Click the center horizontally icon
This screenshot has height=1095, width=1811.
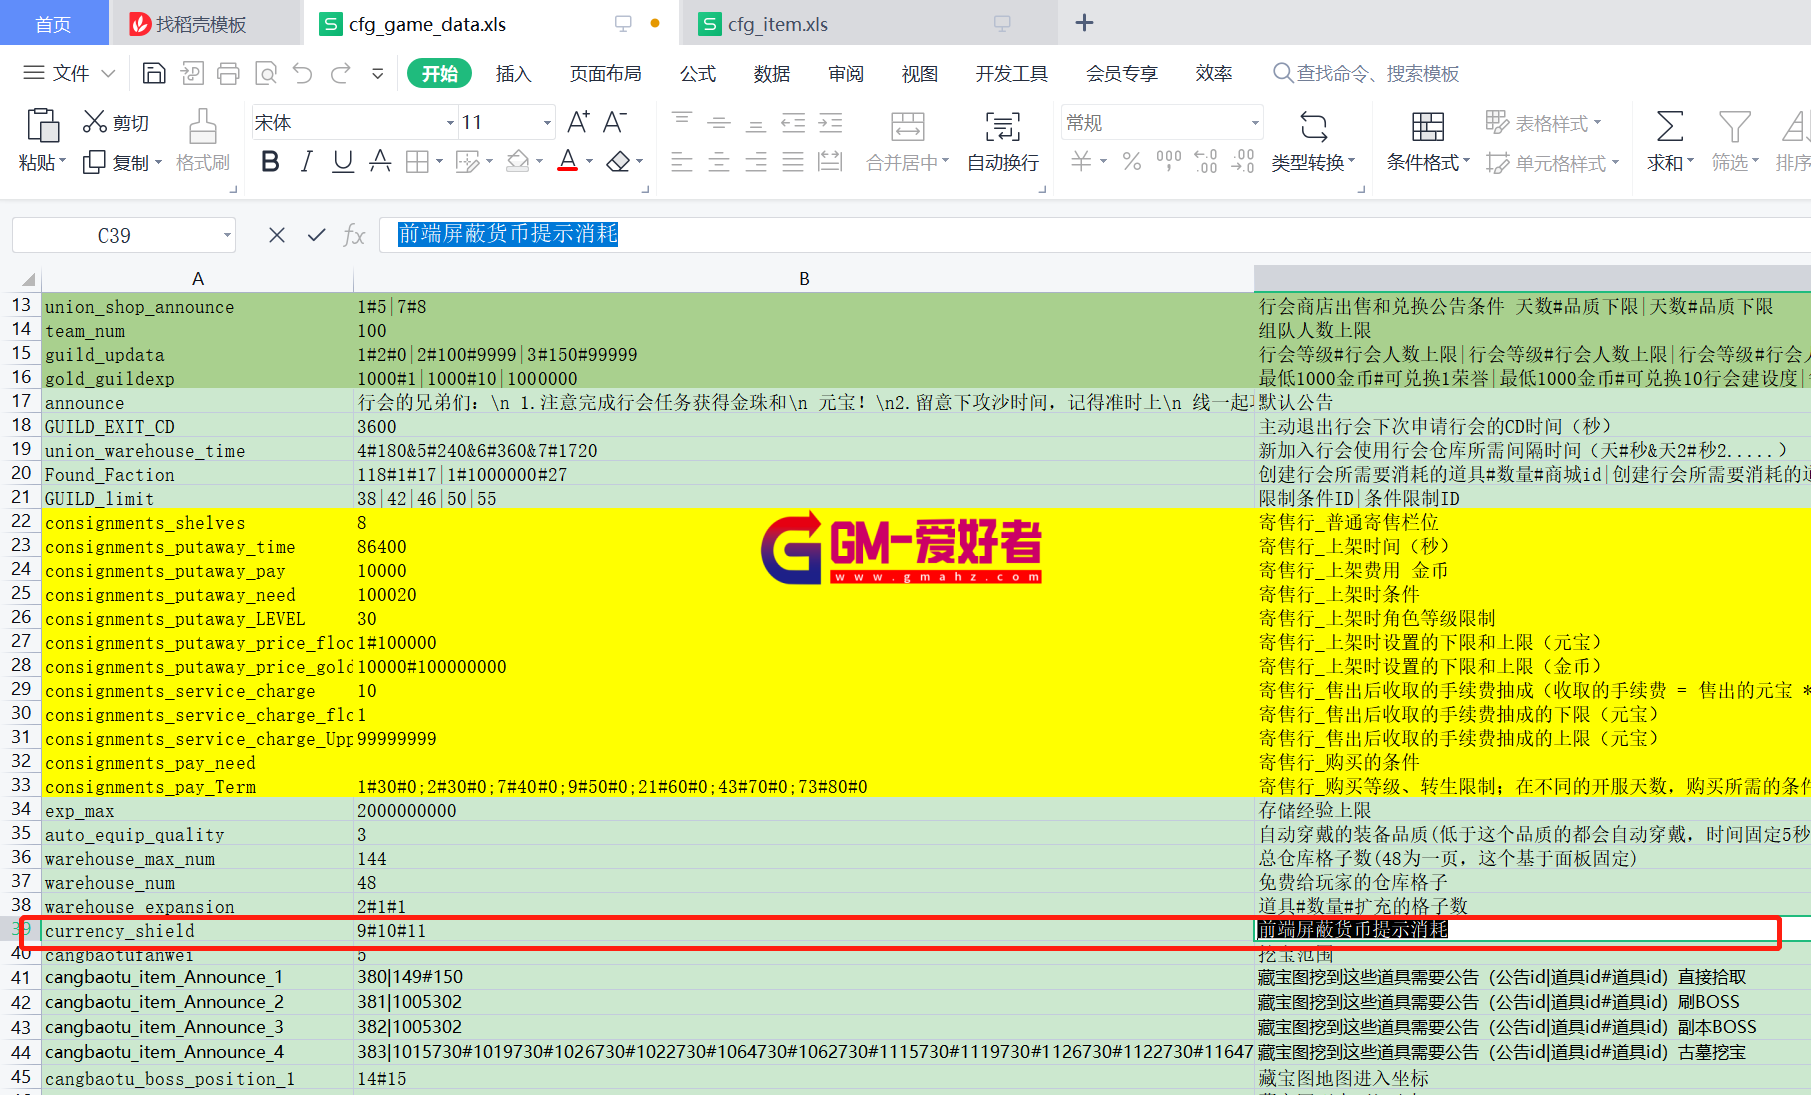tap(719, 161)
